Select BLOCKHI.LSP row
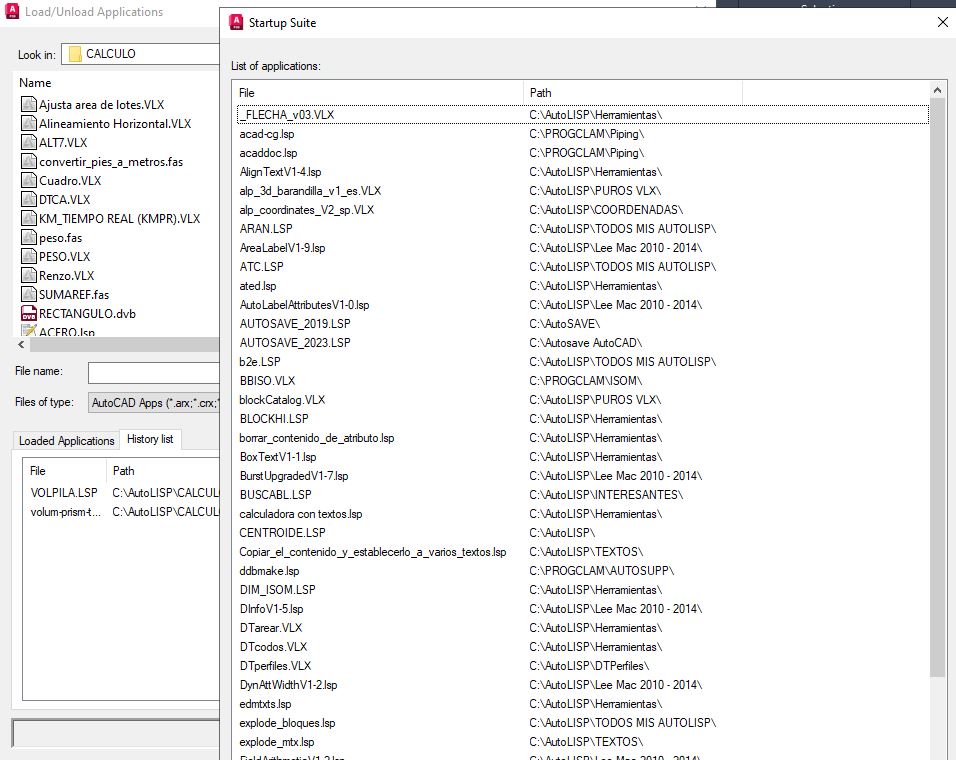This screenshot has width=956, height=760. click(582, 419)
